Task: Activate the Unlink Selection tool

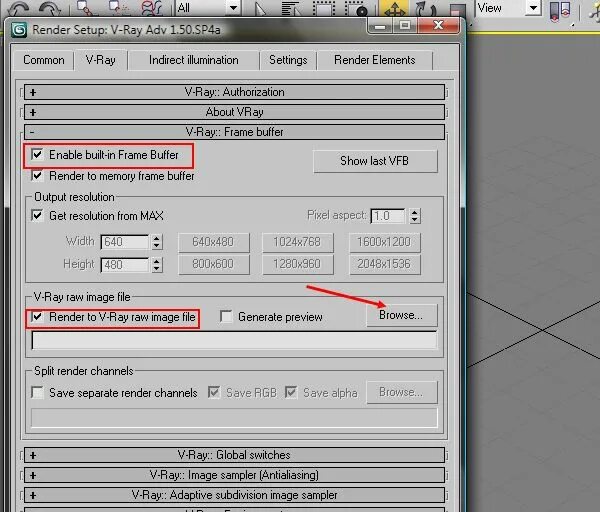Action: point(119,8)
